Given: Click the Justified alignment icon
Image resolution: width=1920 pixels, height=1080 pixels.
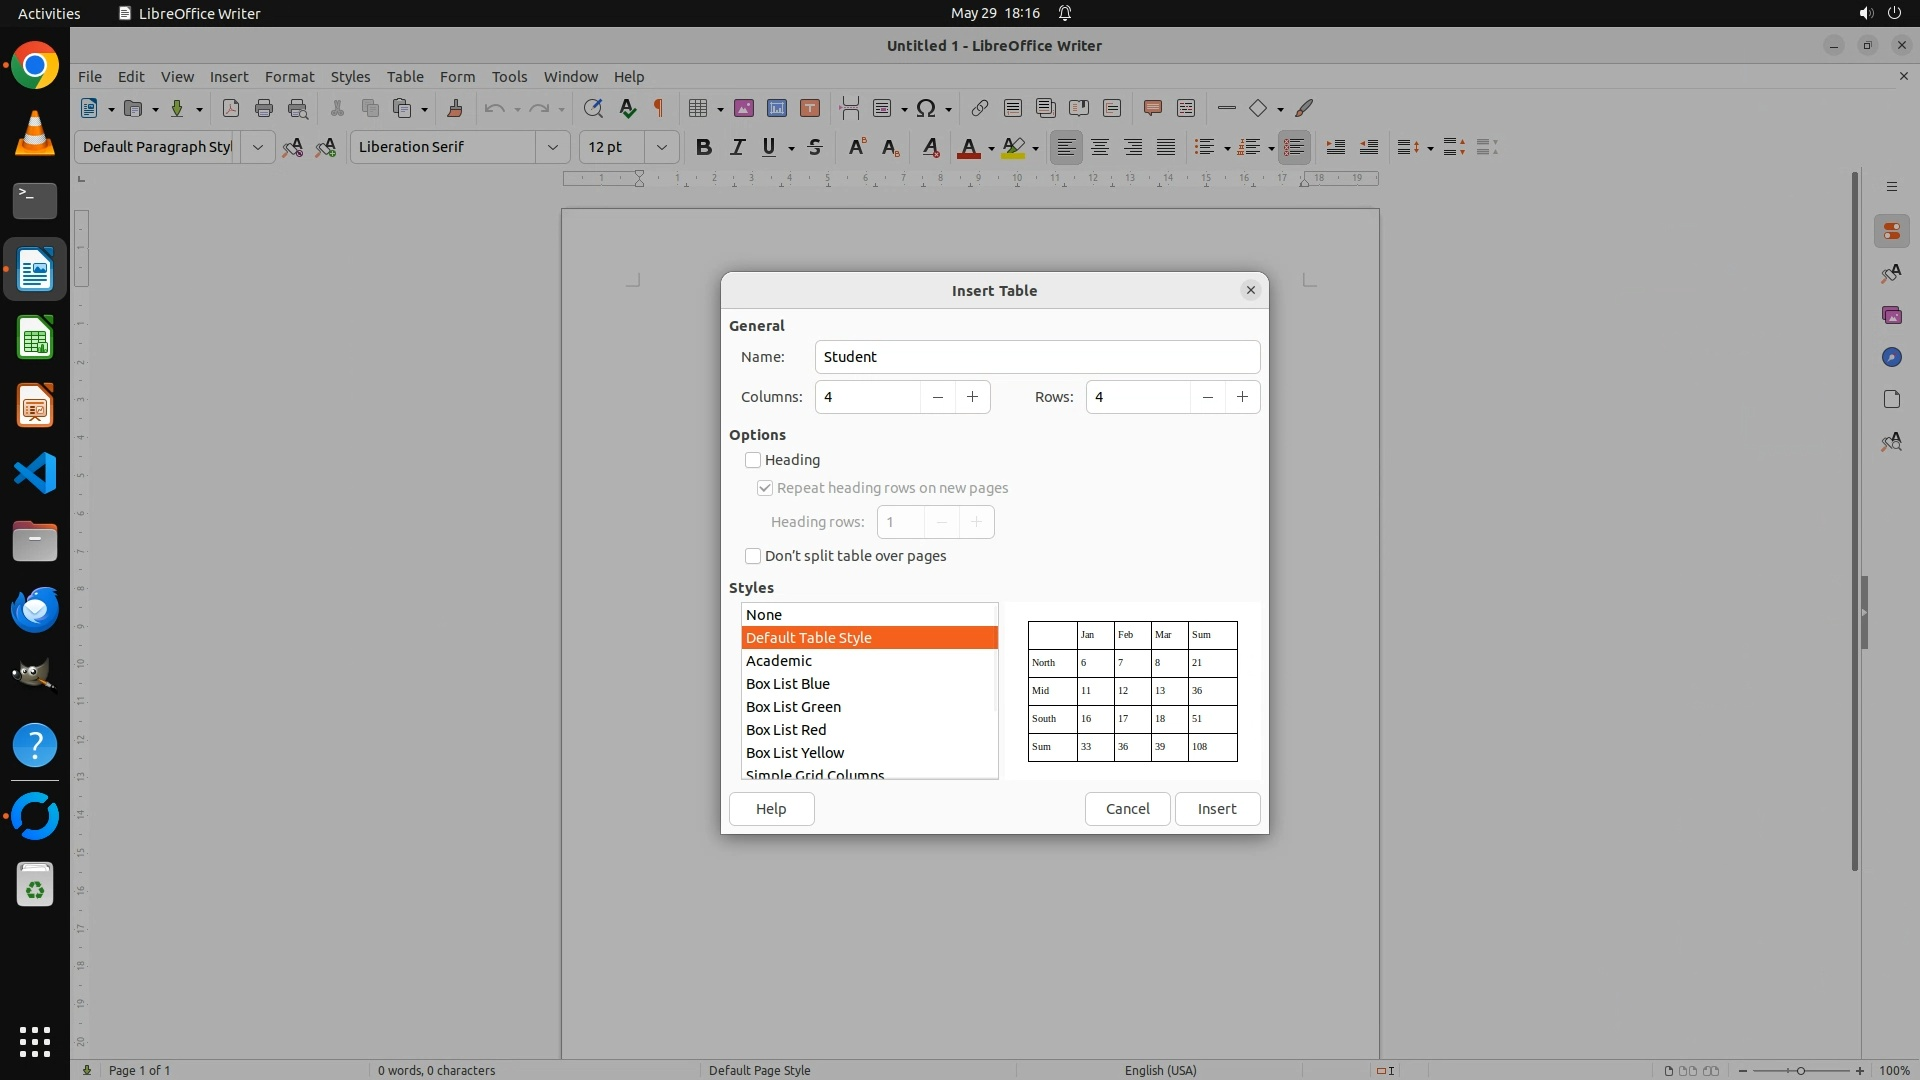Looking at the screenshot, I should 1166,147.
